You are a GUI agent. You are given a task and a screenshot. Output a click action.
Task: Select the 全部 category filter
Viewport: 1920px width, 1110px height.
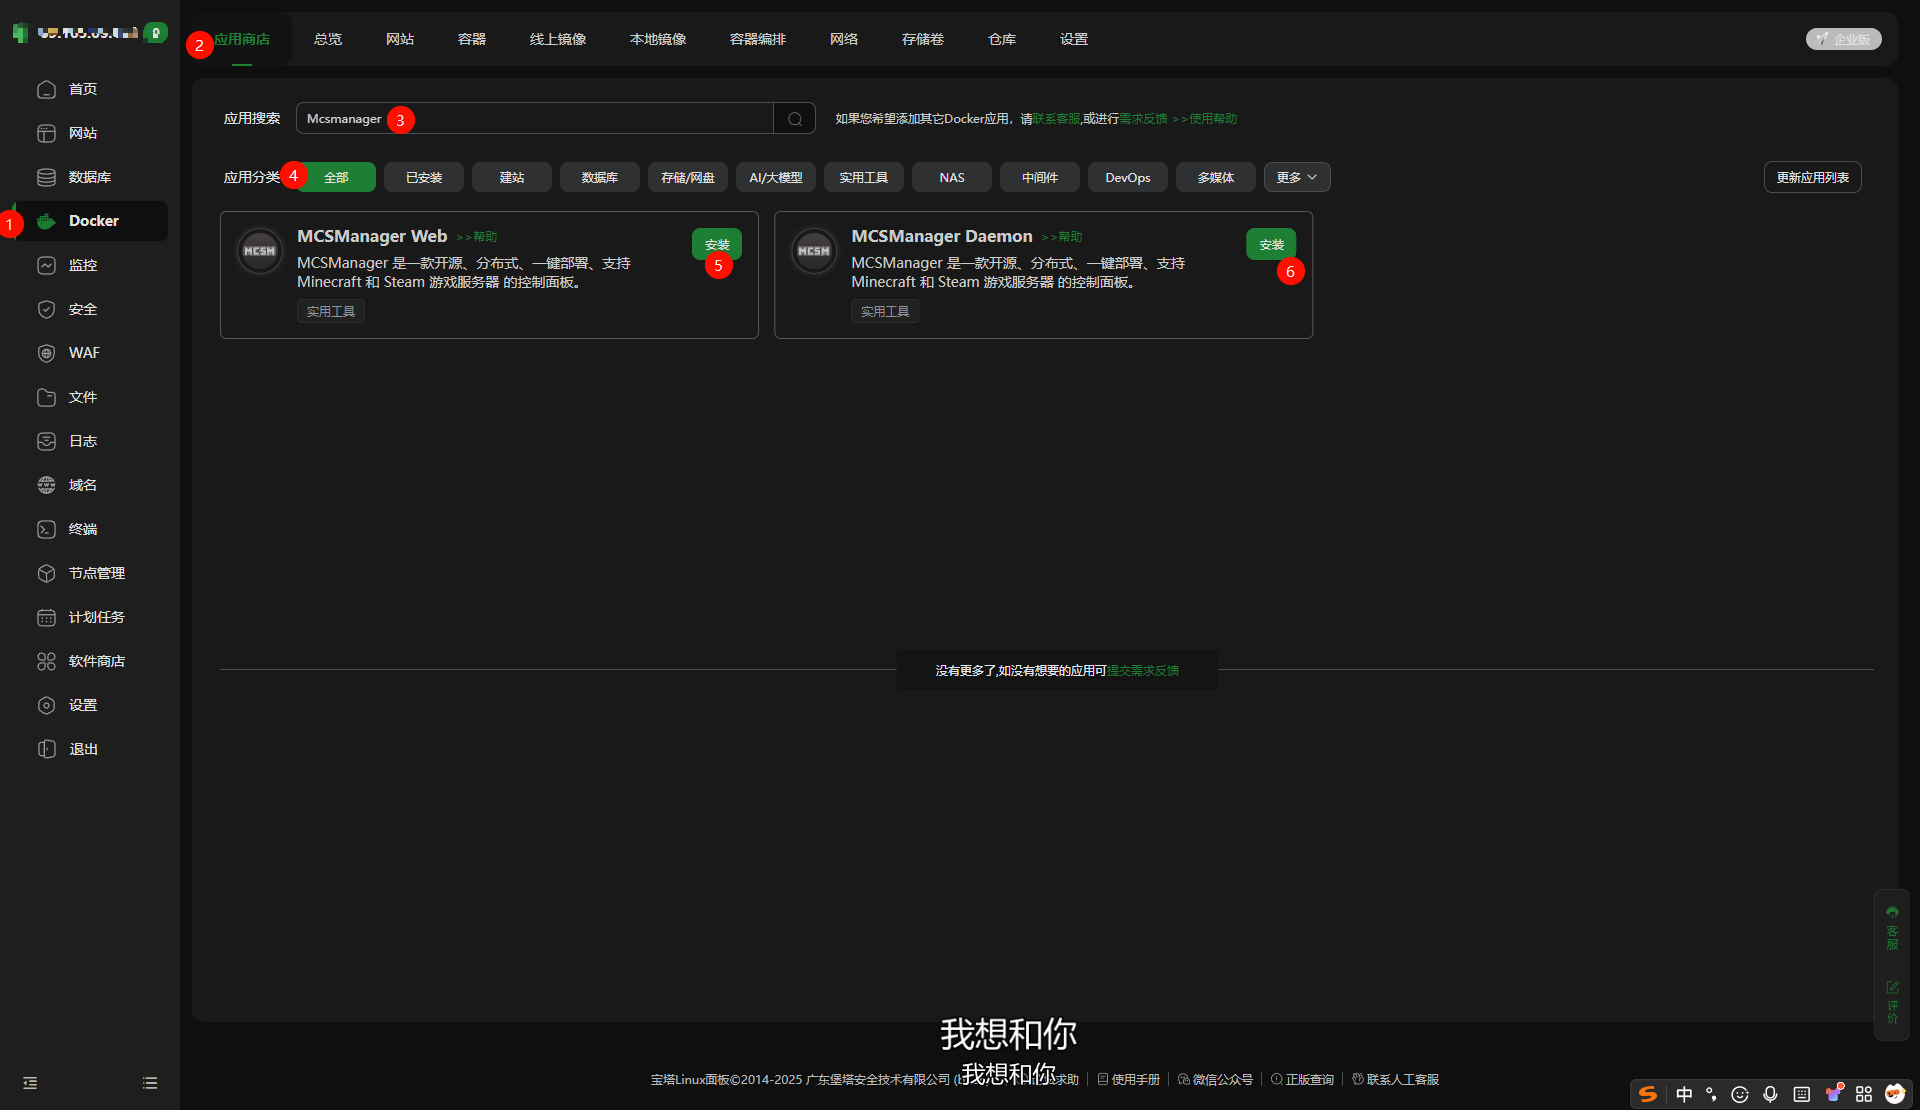pos(336,177)
